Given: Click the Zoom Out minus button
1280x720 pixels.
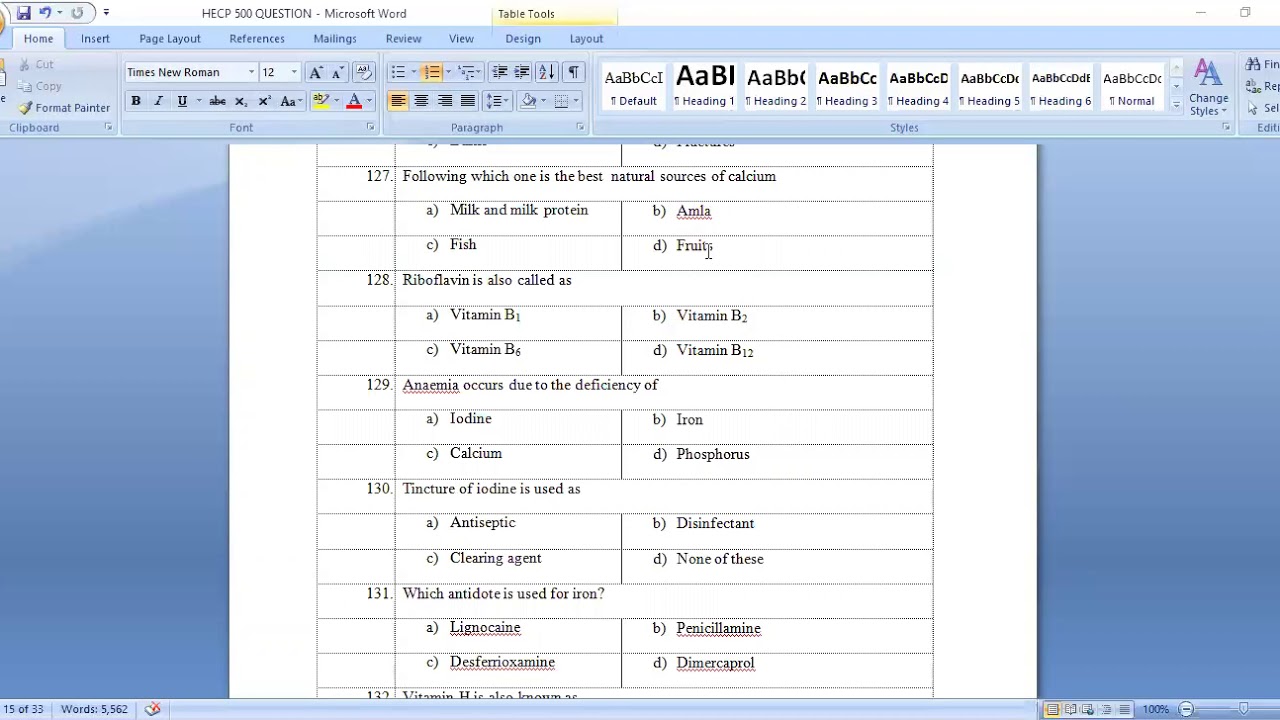Looking at the screenshot, I should 1186,709.
